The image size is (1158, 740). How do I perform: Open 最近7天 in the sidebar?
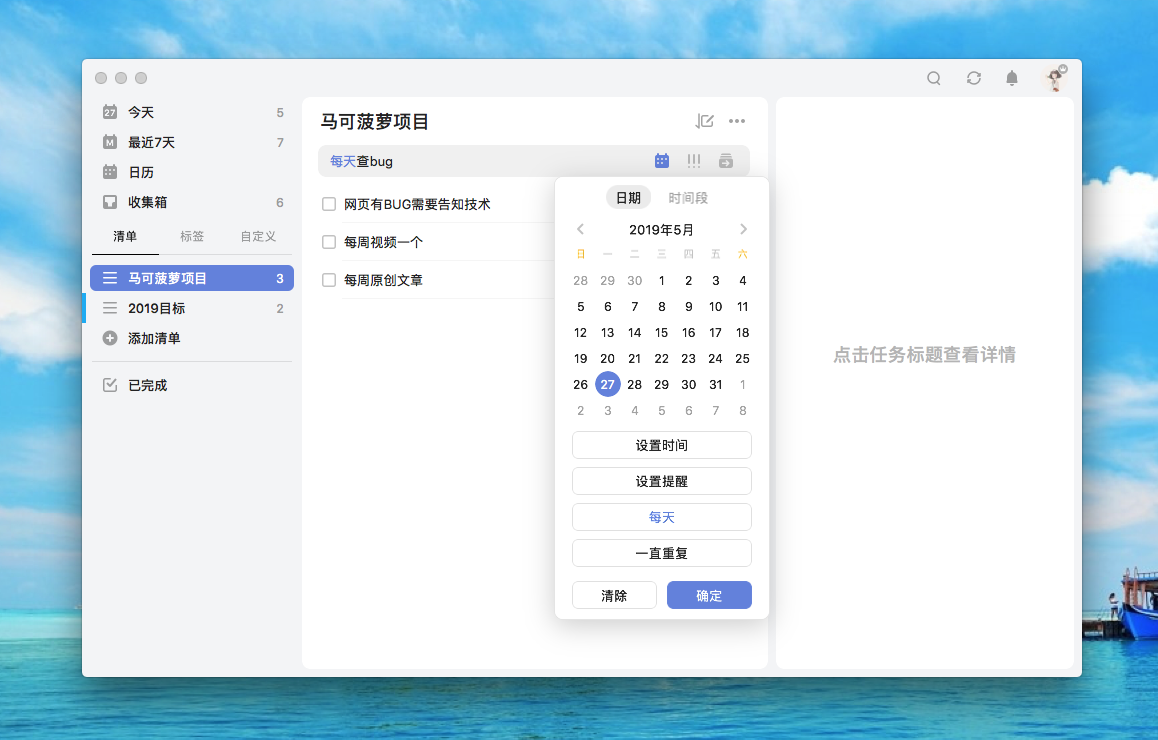click(193, 142)
